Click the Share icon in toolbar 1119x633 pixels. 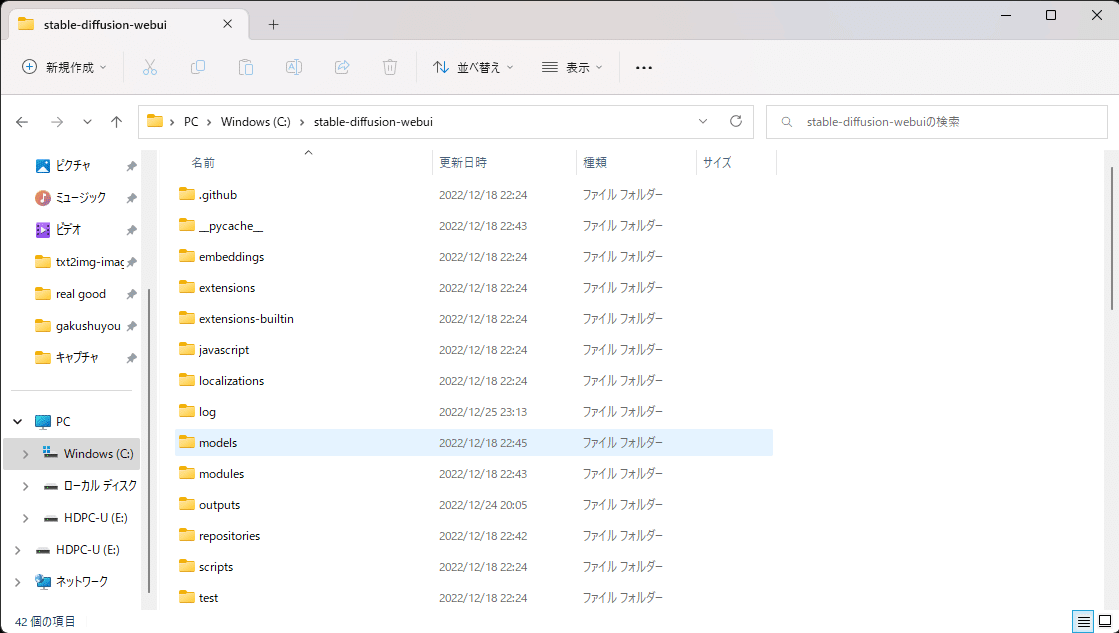(342, 67)
